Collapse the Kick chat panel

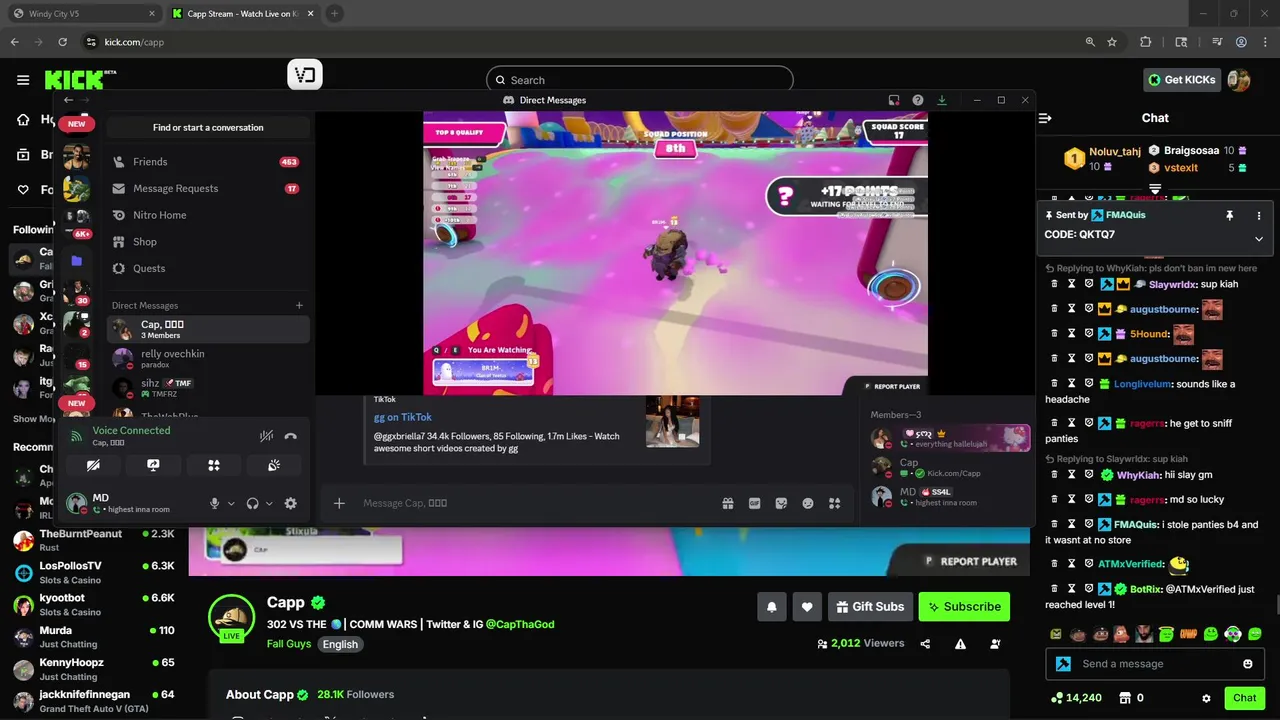point(1045,118)
